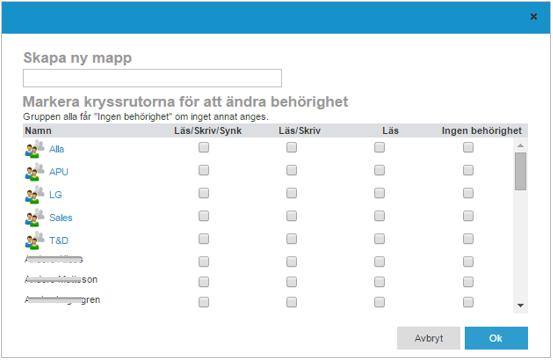Check Ingen behörighet for user ending 'gren'
Screen dimensions: 553x360
[468, 302]
